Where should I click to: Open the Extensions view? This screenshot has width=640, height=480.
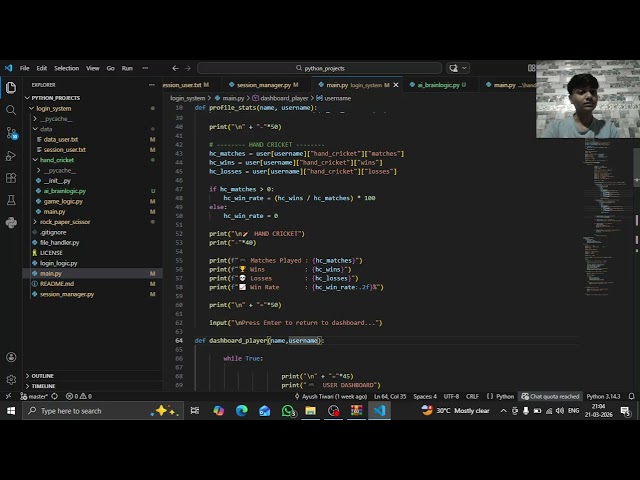pyautogui.click(x=11, y=178)
